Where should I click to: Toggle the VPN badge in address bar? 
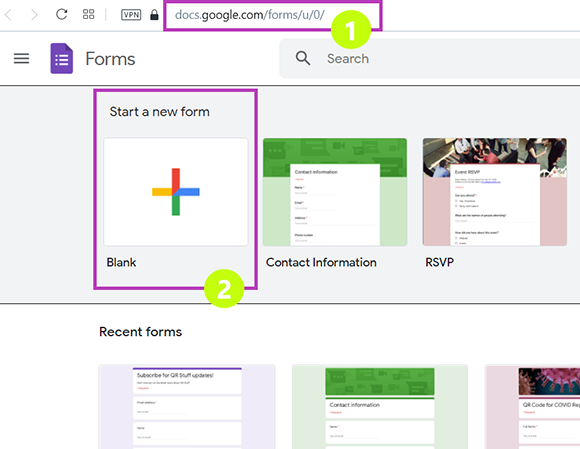click(131, 15)
